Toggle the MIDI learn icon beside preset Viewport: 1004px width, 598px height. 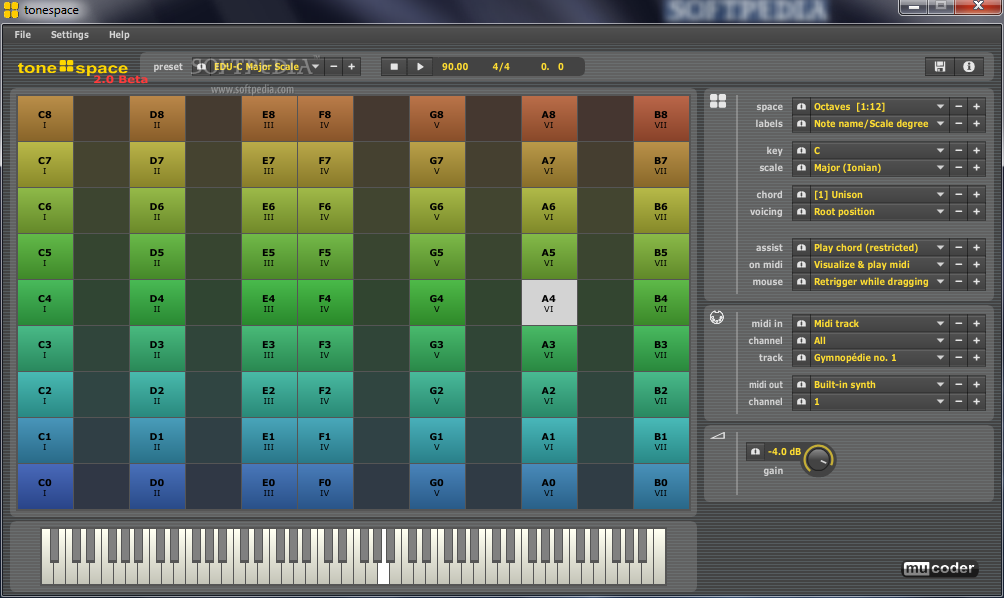click(201, 67)
